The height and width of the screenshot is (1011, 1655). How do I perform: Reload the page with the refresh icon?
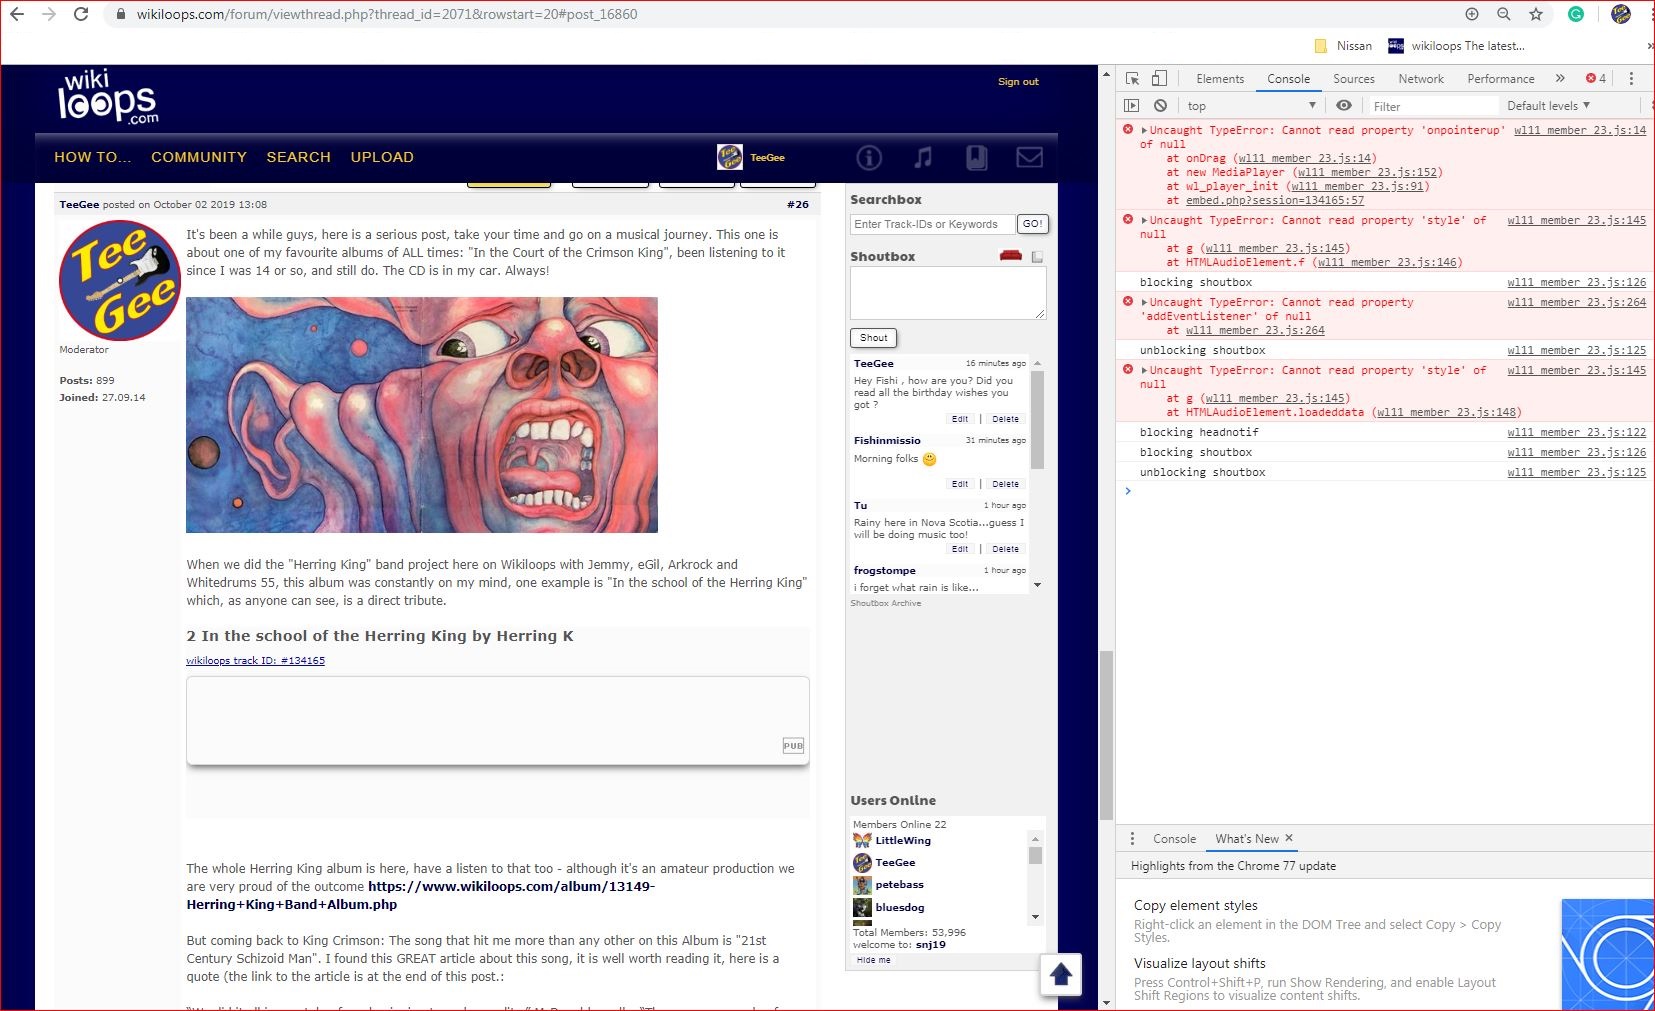[x=81, y=14]
